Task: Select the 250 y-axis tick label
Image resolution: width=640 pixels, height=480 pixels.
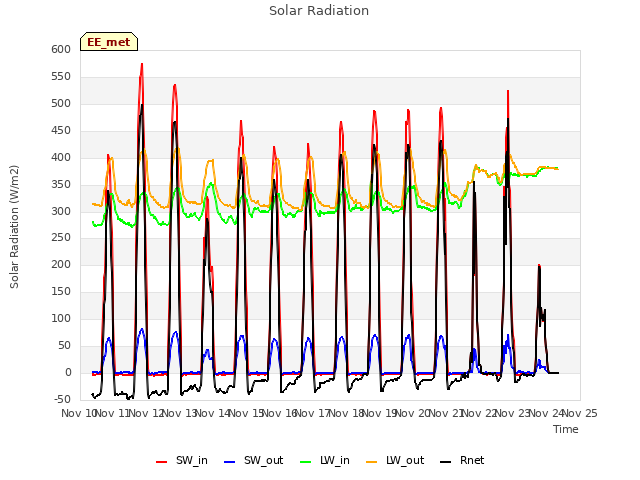Action: [x=61, y=238]
